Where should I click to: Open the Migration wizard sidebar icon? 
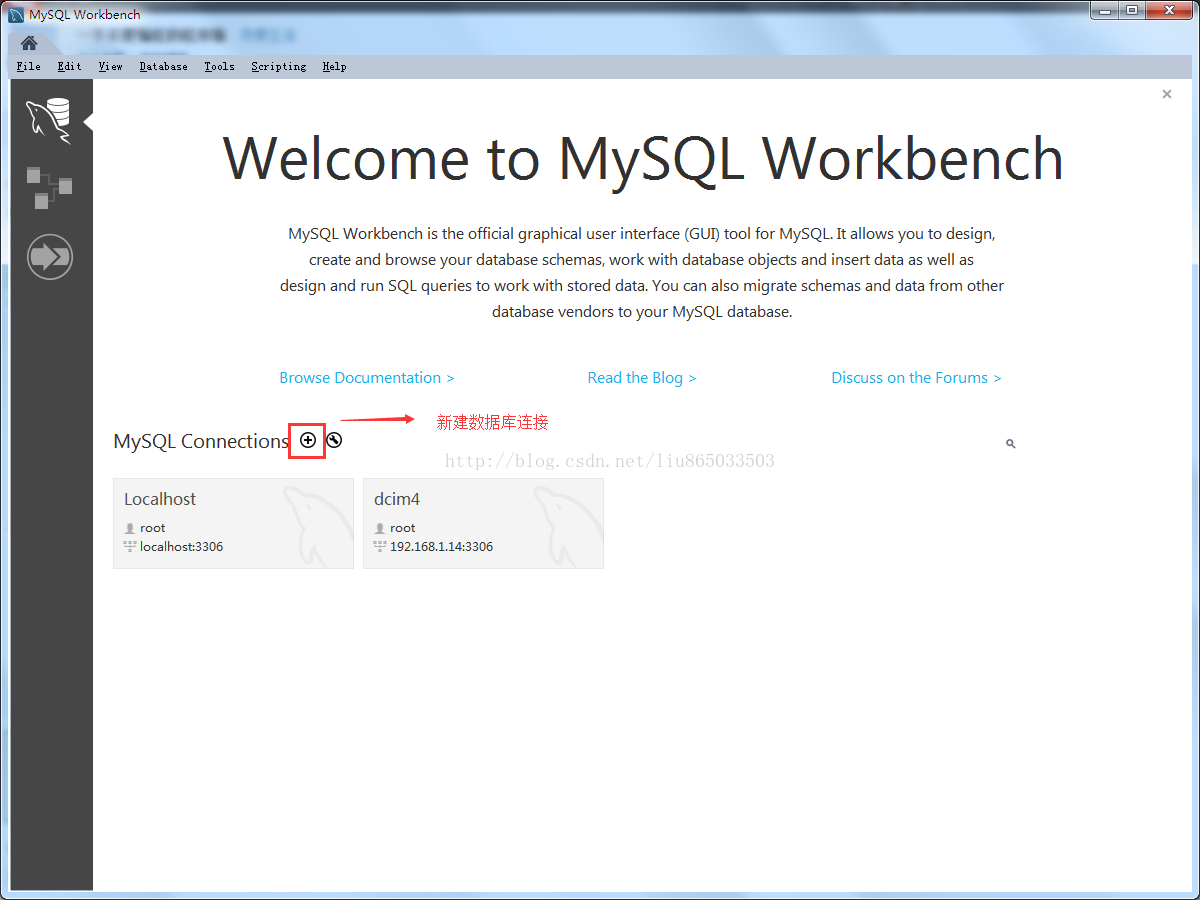click(50, 257)
